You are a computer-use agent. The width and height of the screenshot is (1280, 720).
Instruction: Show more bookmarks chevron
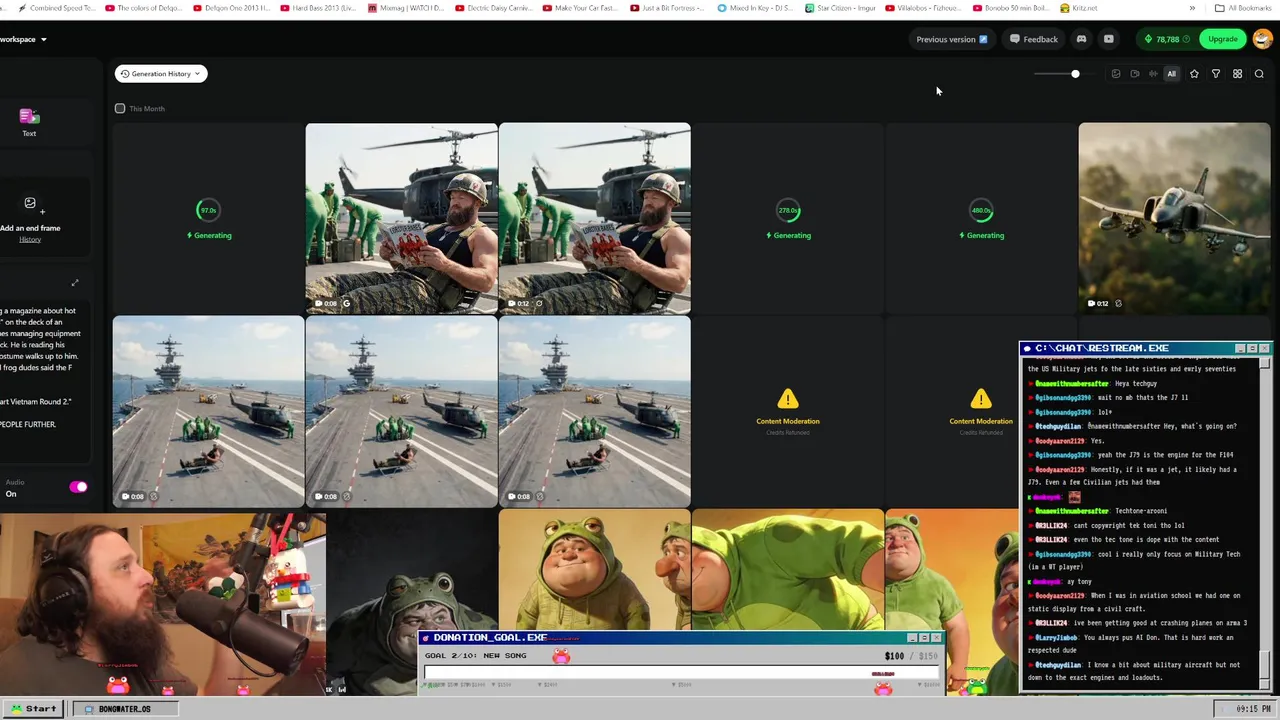1192,8
